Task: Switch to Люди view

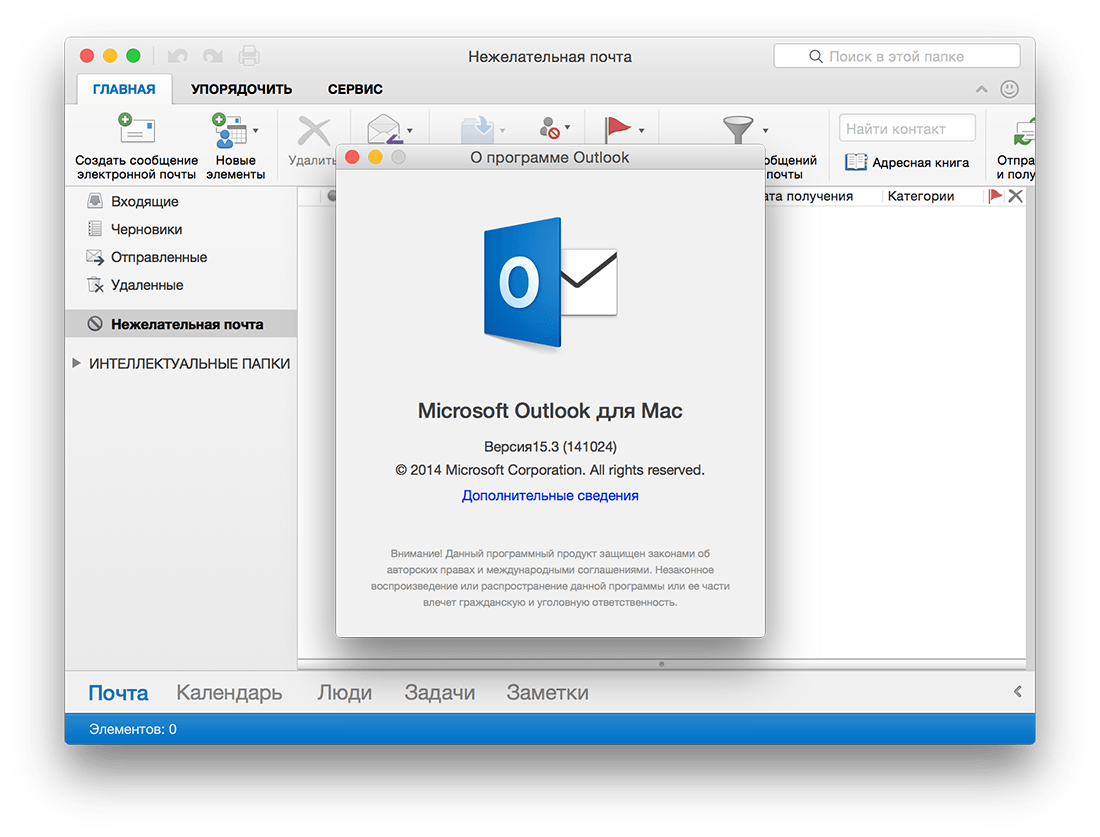Action: coord(344,693)
